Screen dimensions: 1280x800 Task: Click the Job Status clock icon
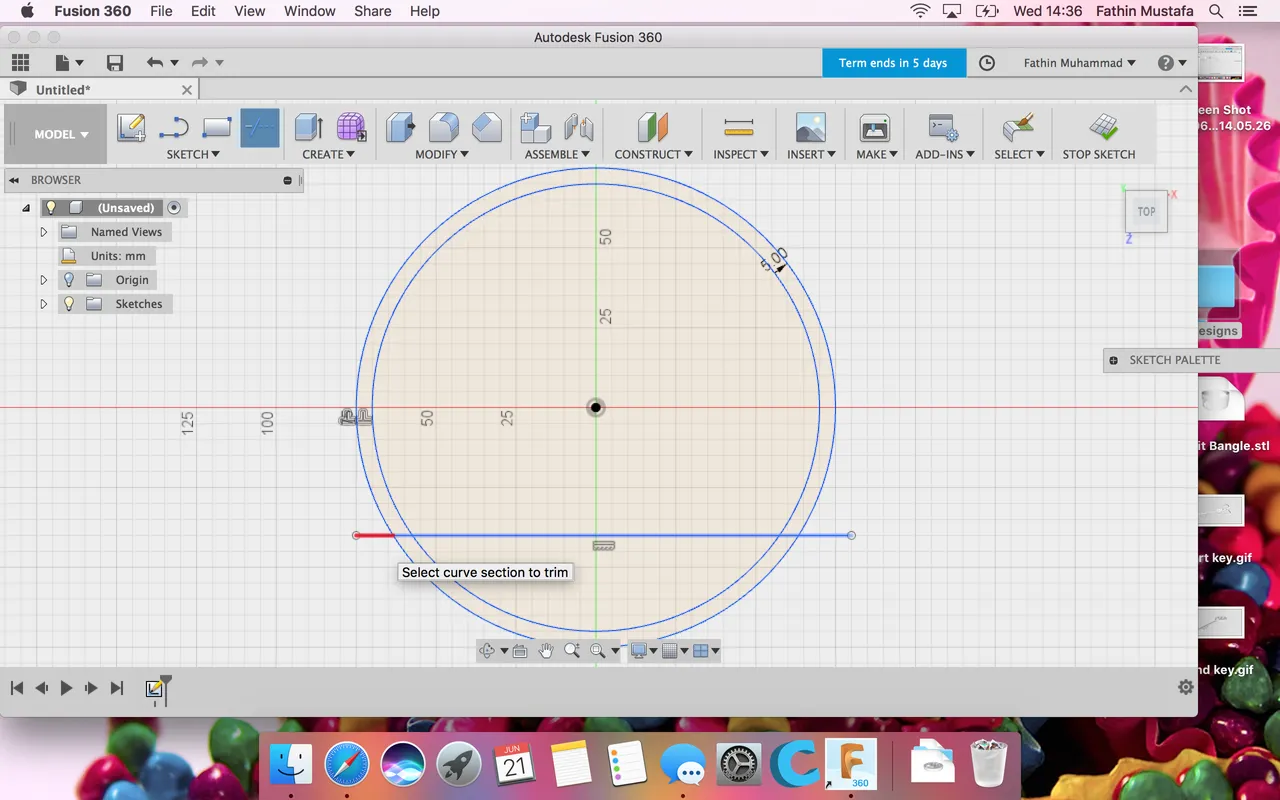tap(987, 63)
